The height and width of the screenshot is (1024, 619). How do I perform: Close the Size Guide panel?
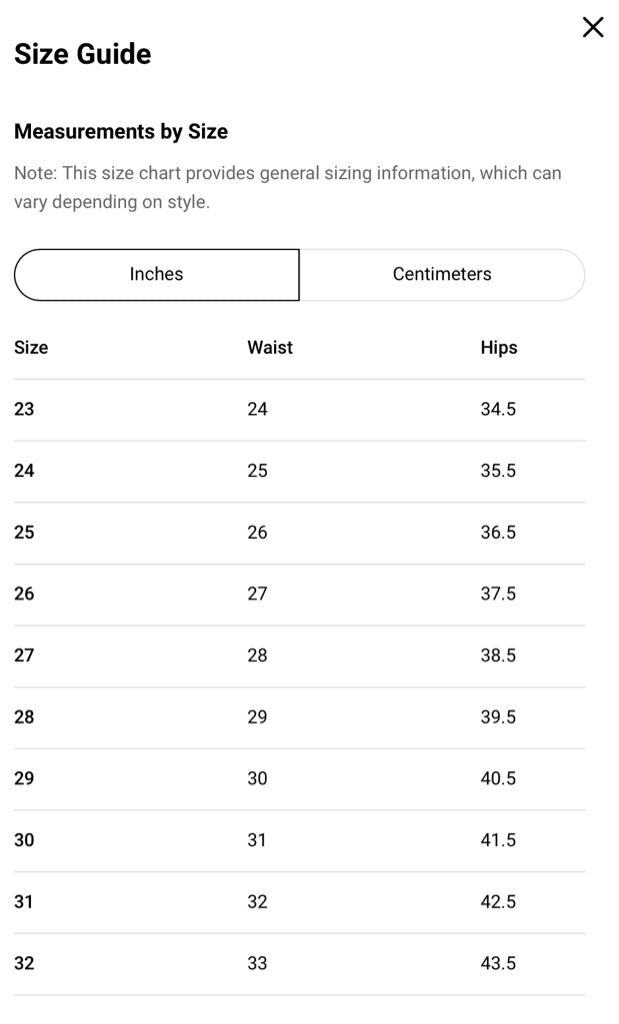(593, 28)
